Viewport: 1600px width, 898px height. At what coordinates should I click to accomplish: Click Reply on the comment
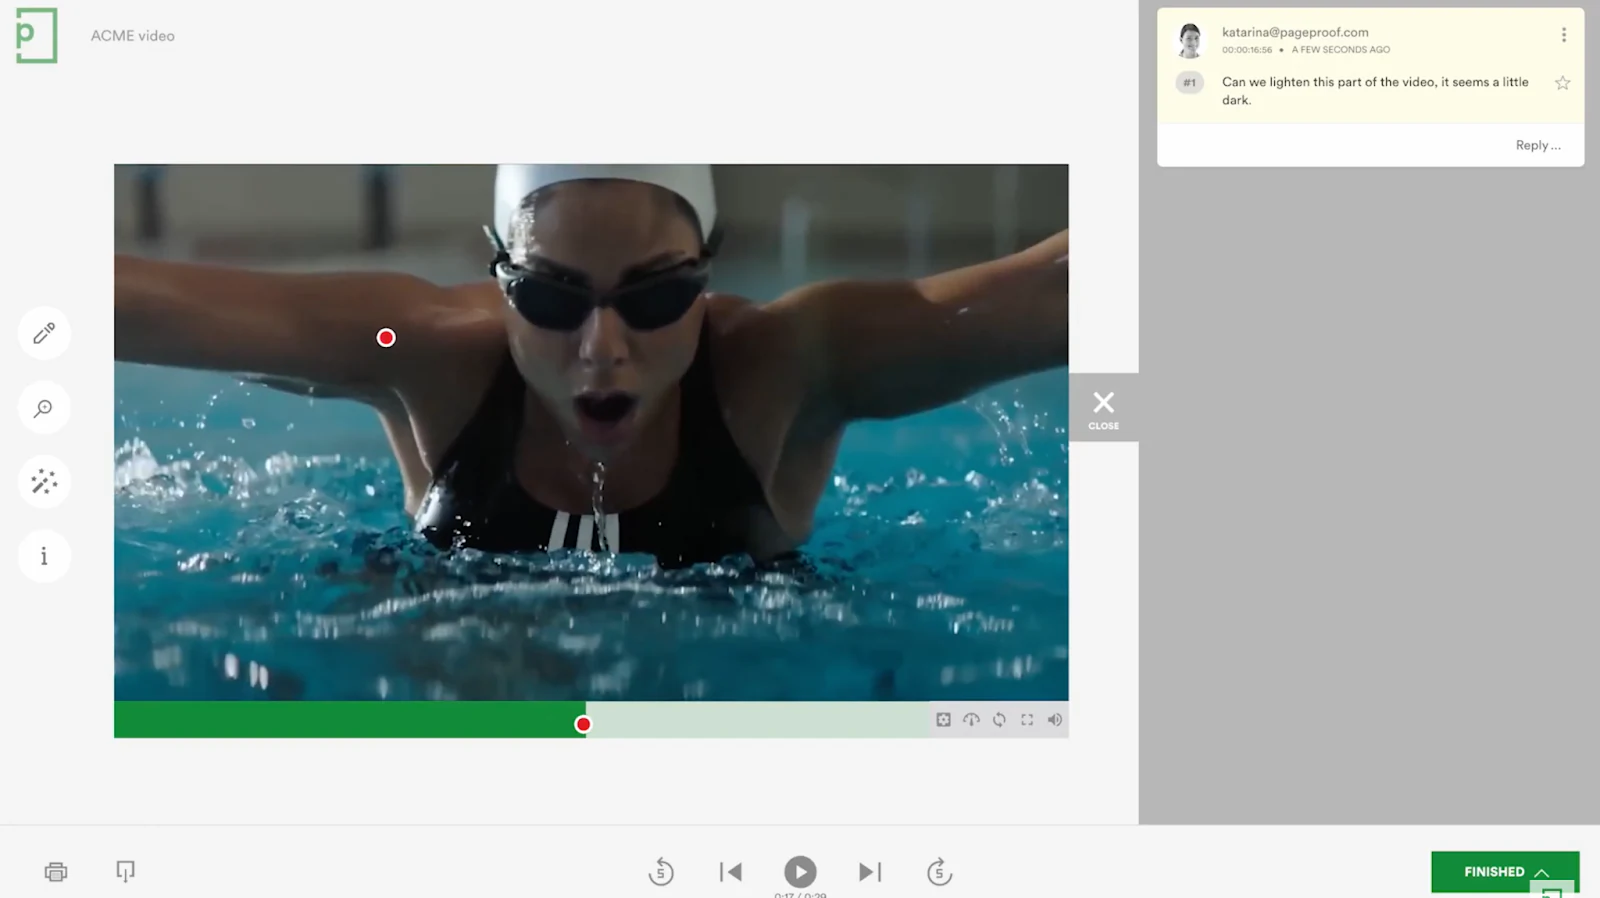tap(1538, 145)
